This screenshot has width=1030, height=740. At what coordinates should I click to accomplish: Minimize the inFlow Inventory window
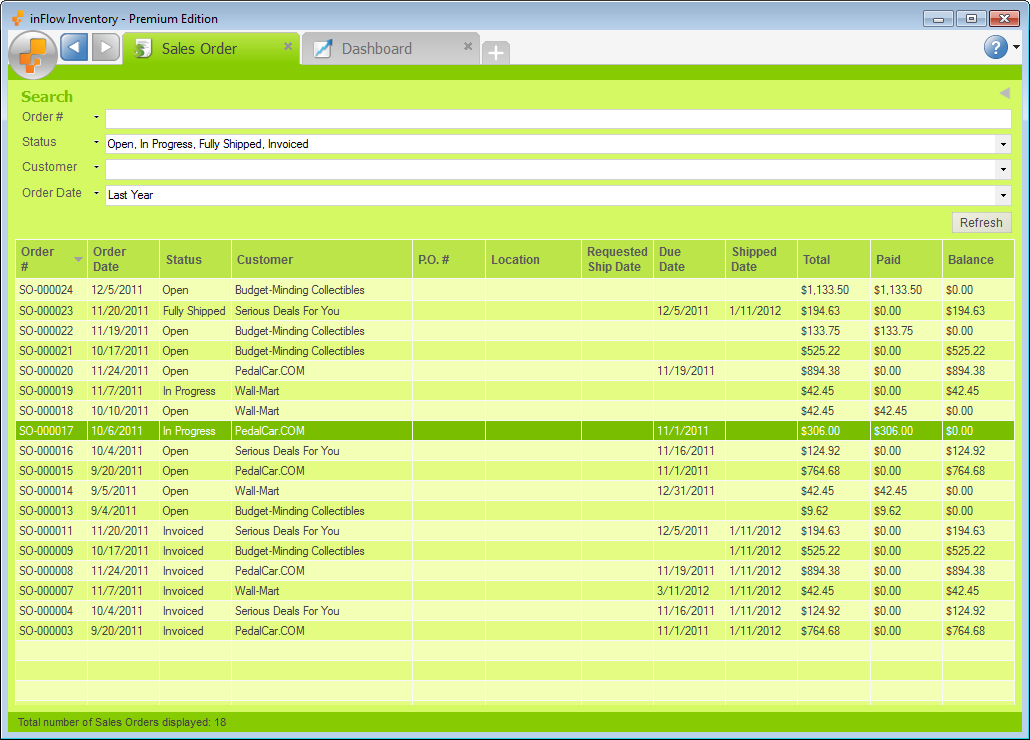coord(938,19)
